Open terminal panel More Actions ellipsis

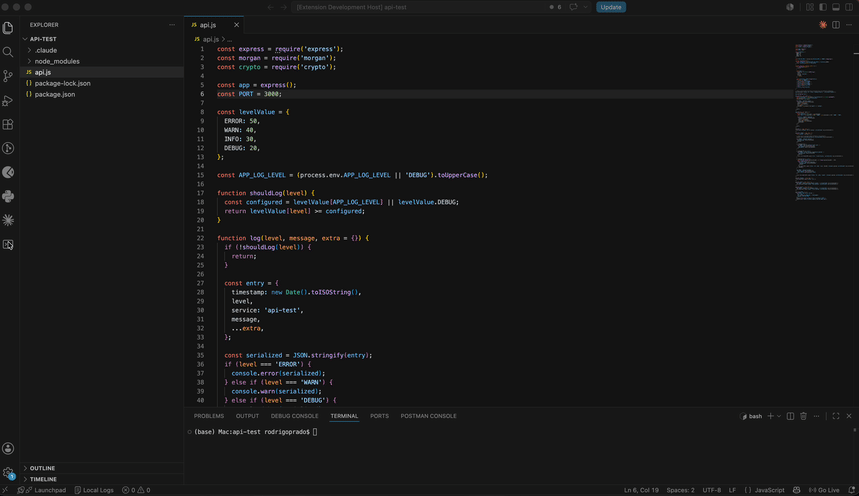[x=817, y=416]
